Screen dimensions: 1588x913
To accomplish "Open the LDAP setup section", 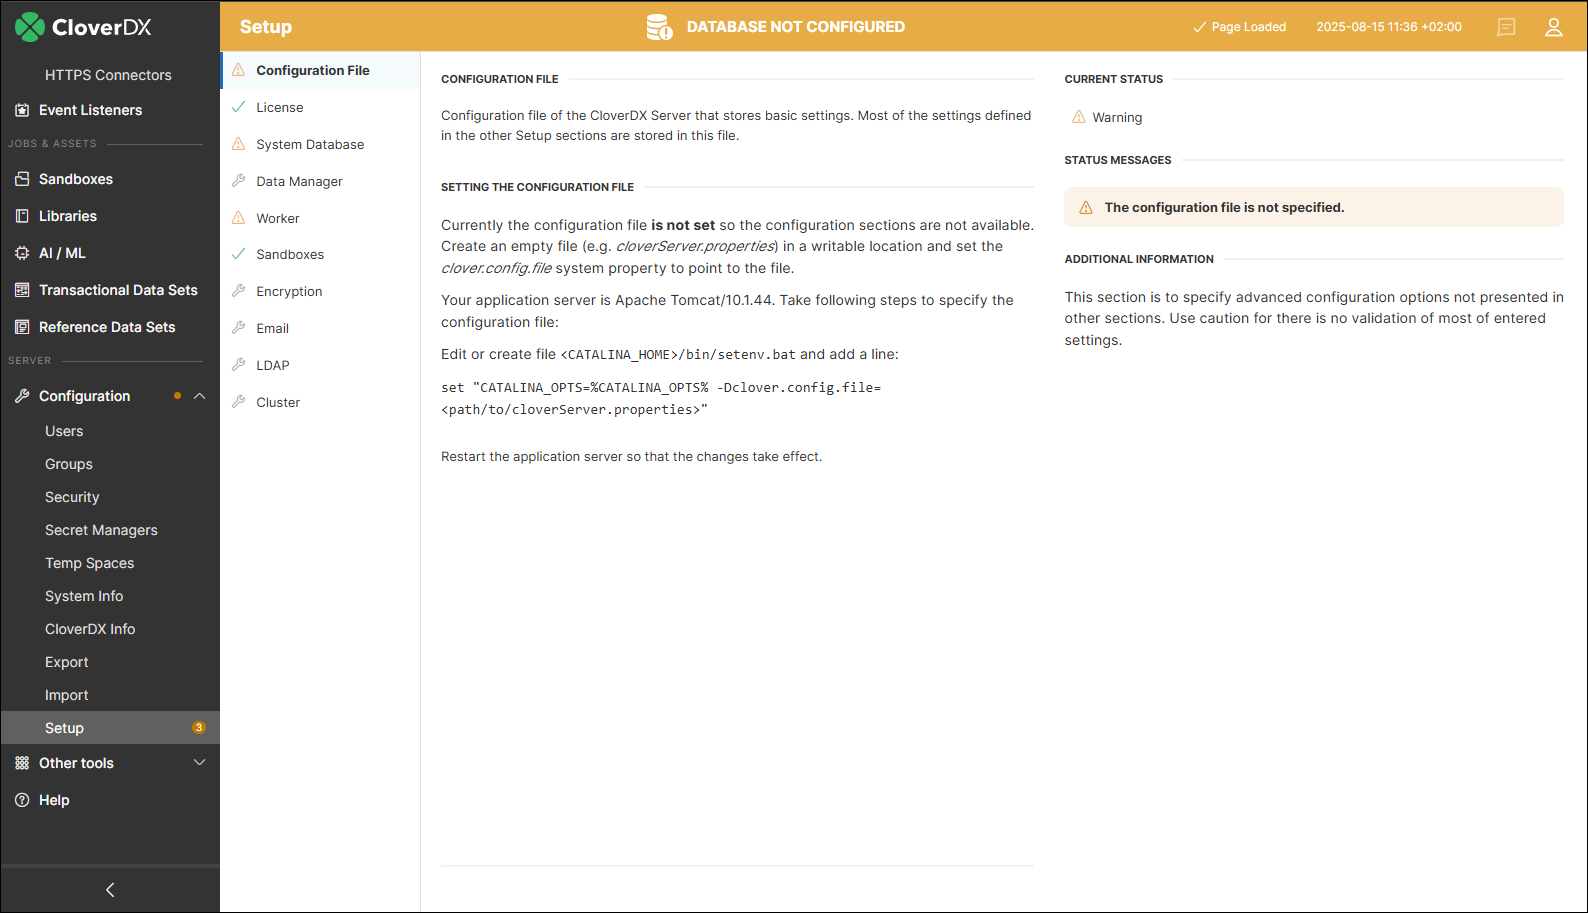I will click(x=273, y=365).
